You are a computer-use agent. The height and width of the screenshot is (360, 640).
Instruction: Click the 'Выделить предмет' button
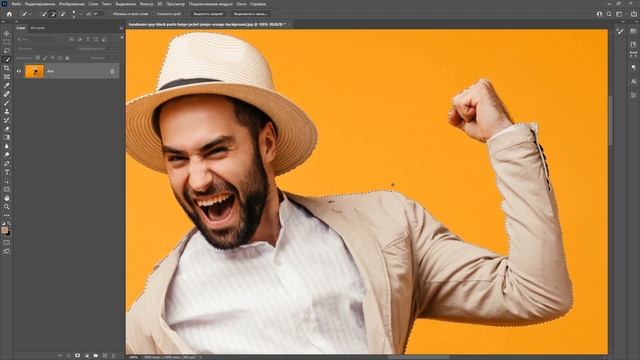pos(208,14)
